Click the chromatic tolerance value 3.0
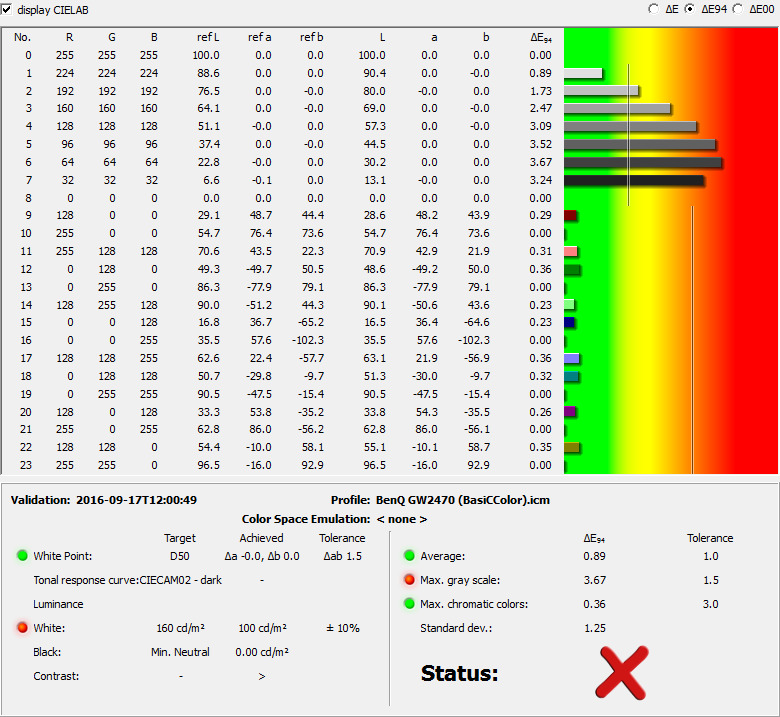The height and width of the screenshot is (717, 780). (x=710, y=604)
